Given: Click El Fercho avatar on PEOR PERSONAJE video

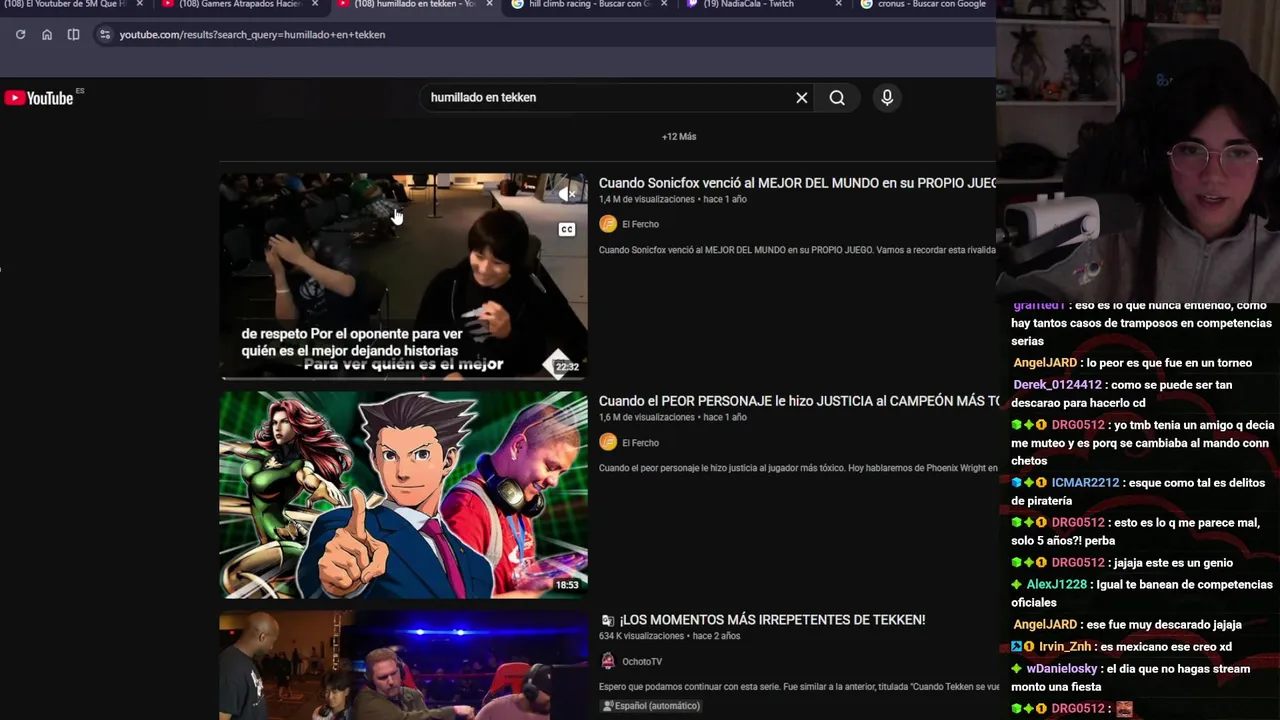Looking at the screenshot, I should [607, 442].
